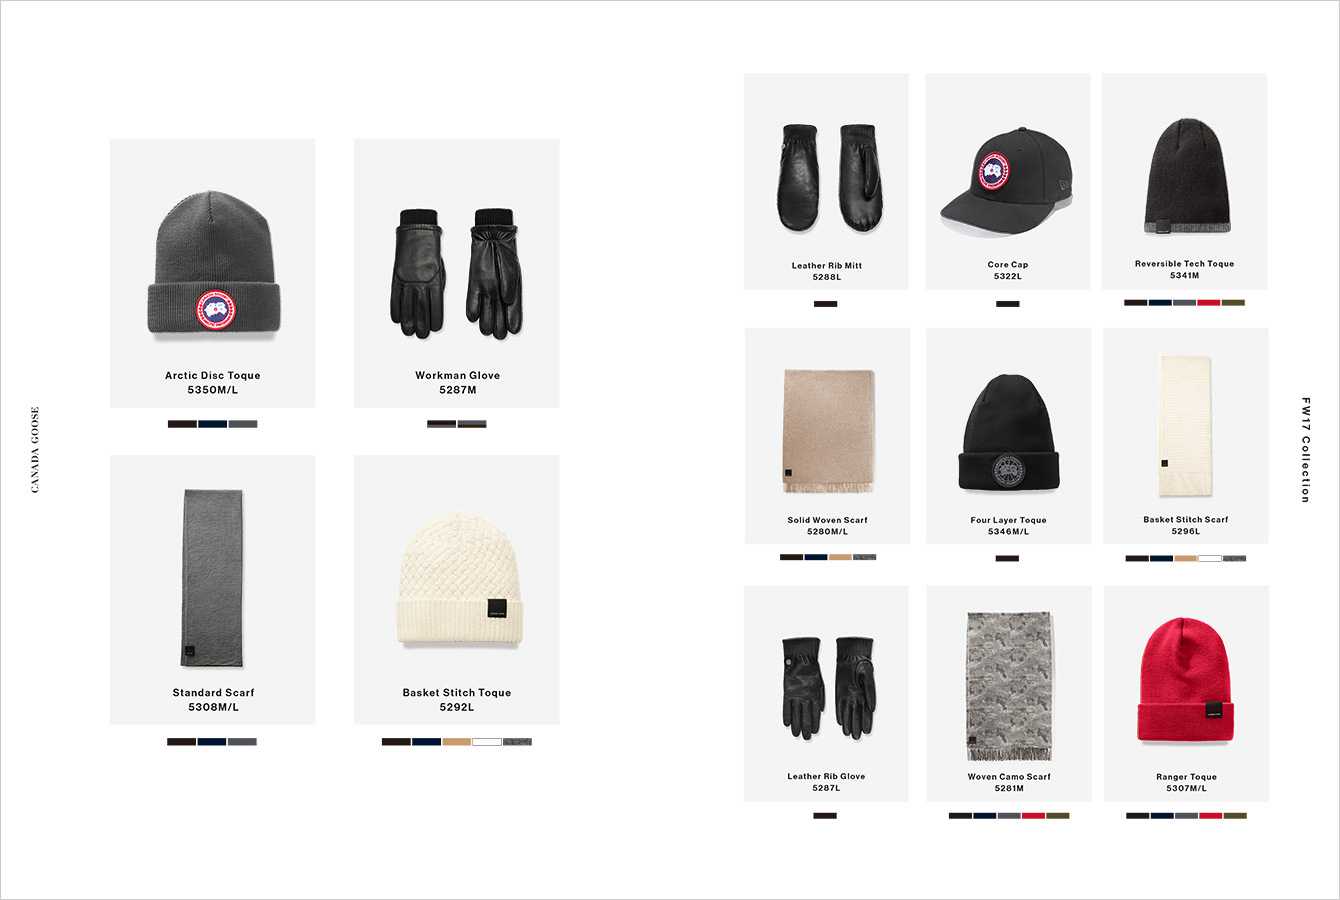Open the Arctic Disc Toque product image
Image resolution: width=1340 pixels, height=900 pixels.
click(212, 272)
